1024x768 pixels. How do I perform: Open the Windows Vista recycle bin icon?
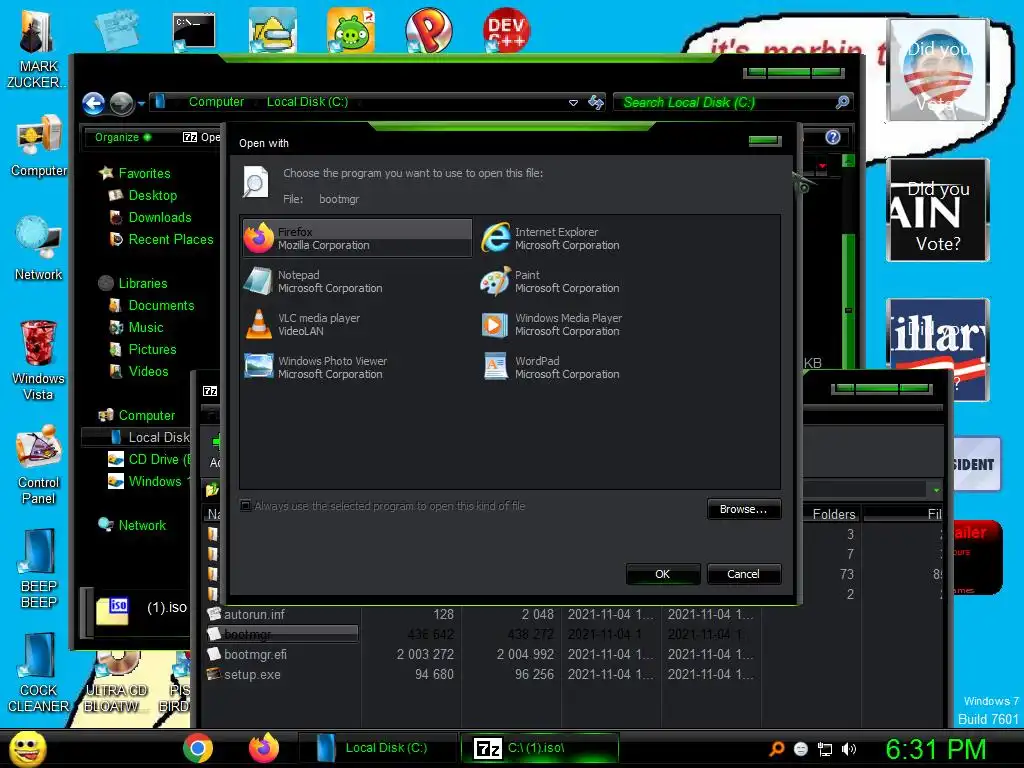(x=38, y=360)
